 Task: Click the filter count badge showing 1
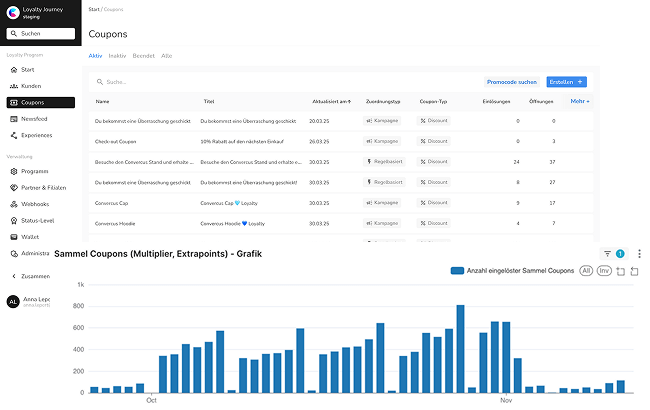click(x=620, y=254)
